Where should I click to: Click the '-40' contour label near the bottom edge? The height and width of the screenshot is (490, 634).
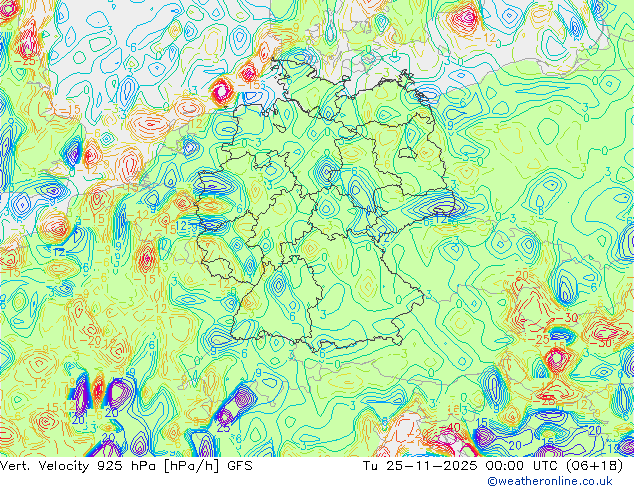coord(450,427)
